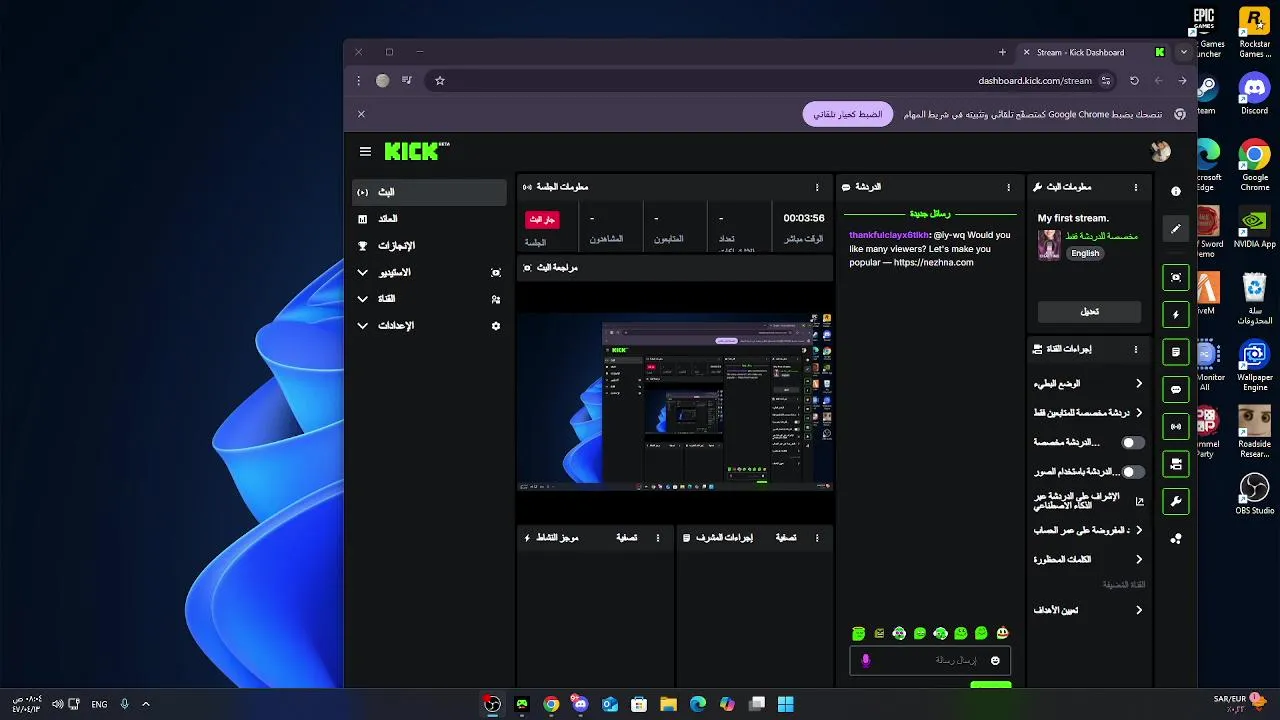Screen dimensions: 1280x720
Task: Reload the page in Chrome
Action: pos(1134,80)
